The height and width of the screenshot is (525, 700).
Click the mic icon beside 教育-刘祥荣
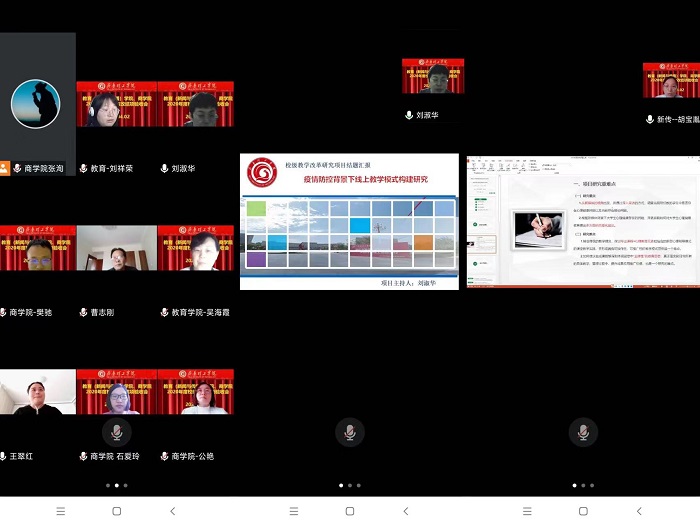pos(84,169)
